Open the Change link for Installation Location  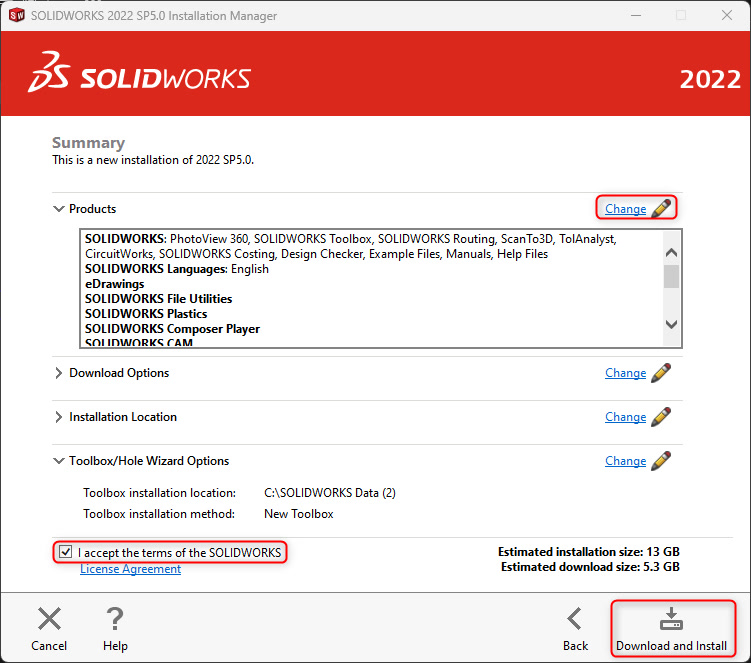(626, 417)
